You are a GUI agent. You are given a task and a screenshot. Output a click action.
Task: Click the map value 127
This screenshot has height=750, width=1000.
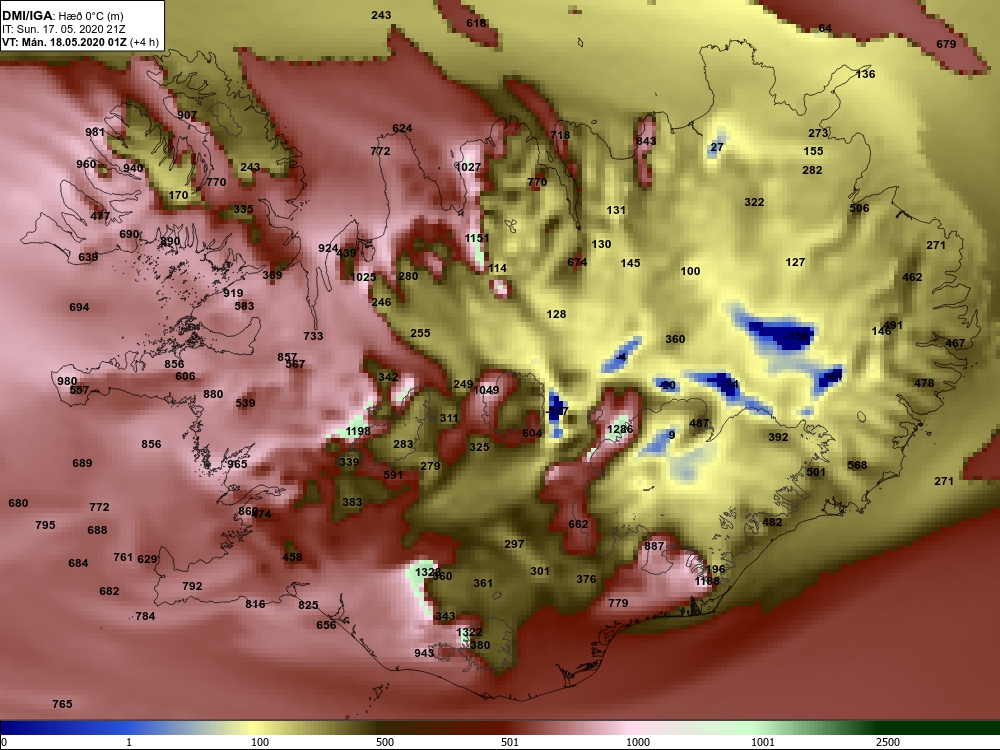(x=795, y=262)
